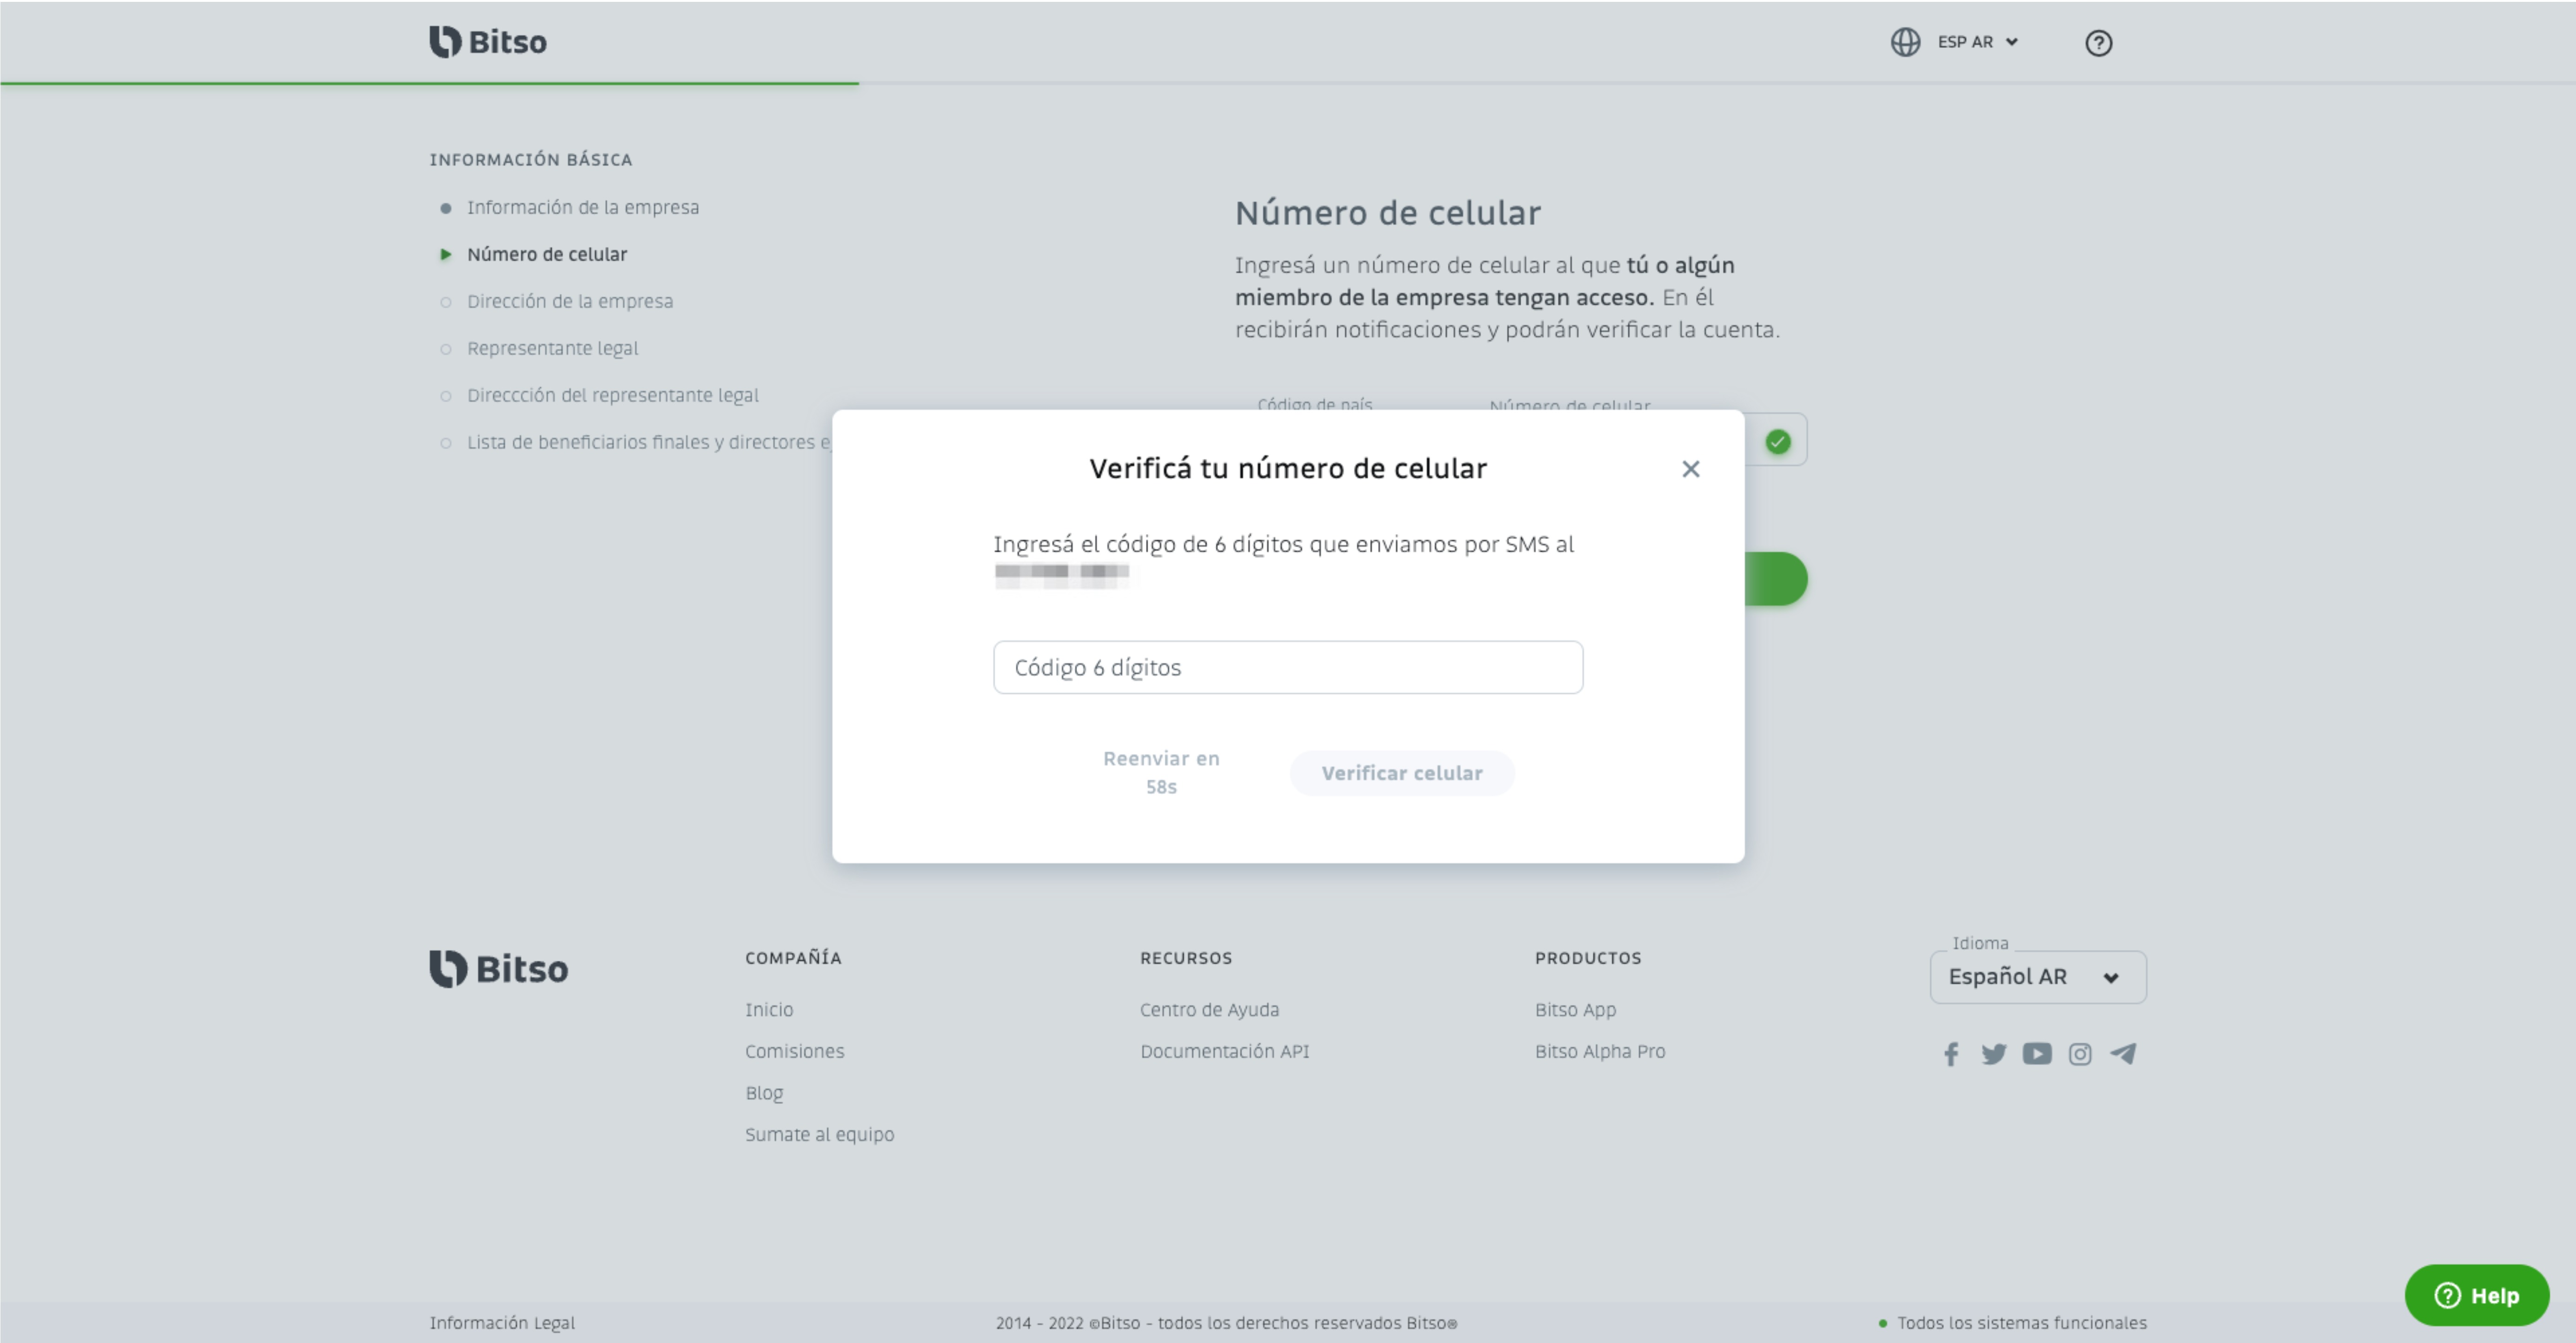Open Documentación API link
This screenshot has height=1343, width=2576.
pyautogui.click(x=1224, y=1051)
